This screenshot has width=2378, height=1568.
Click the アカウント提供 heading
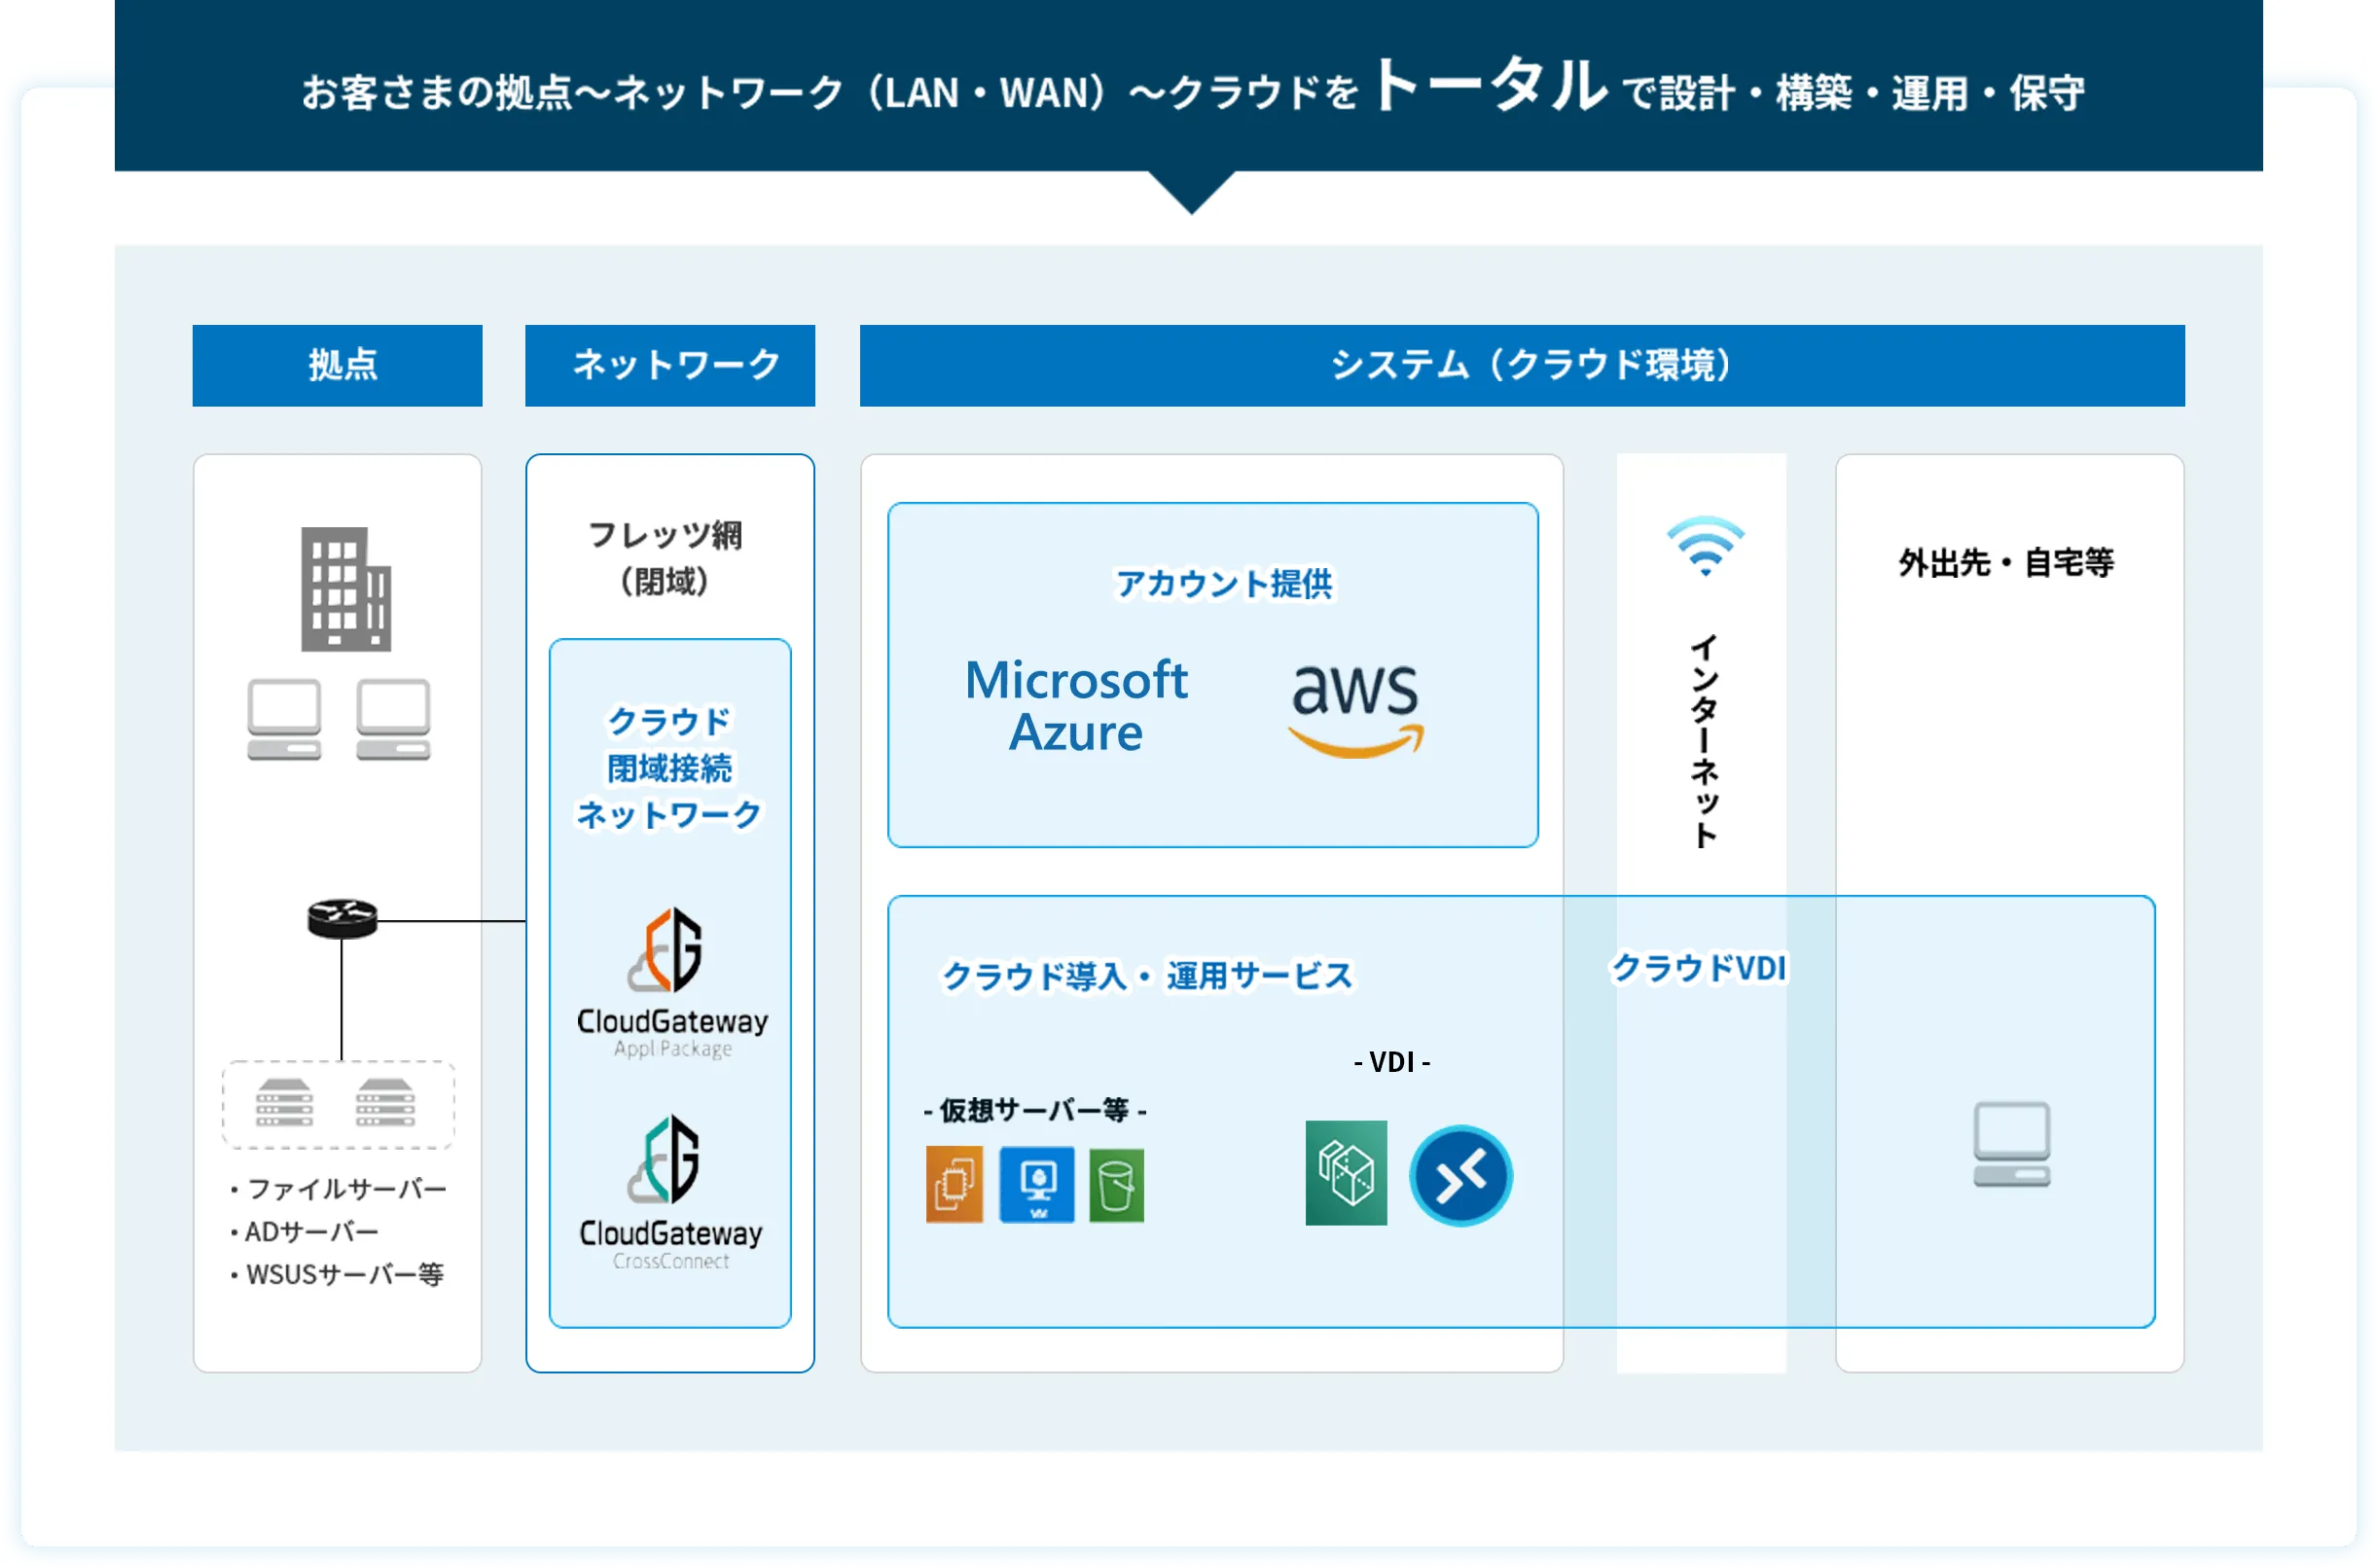pos(1223,583)
